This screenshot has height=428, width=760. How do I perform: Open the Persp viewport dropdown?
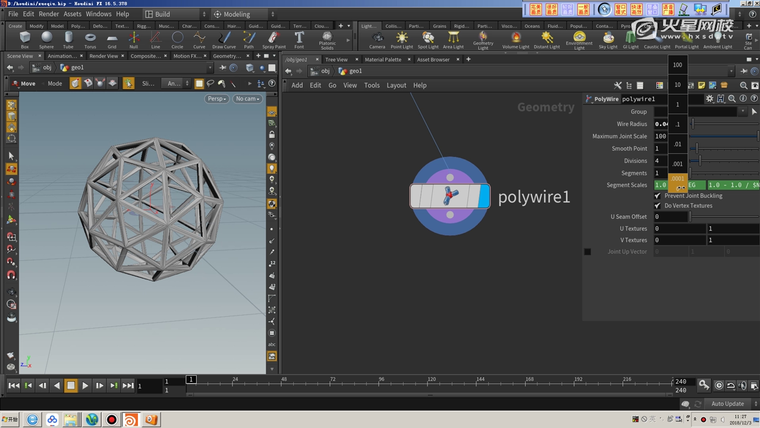point(217,99)
